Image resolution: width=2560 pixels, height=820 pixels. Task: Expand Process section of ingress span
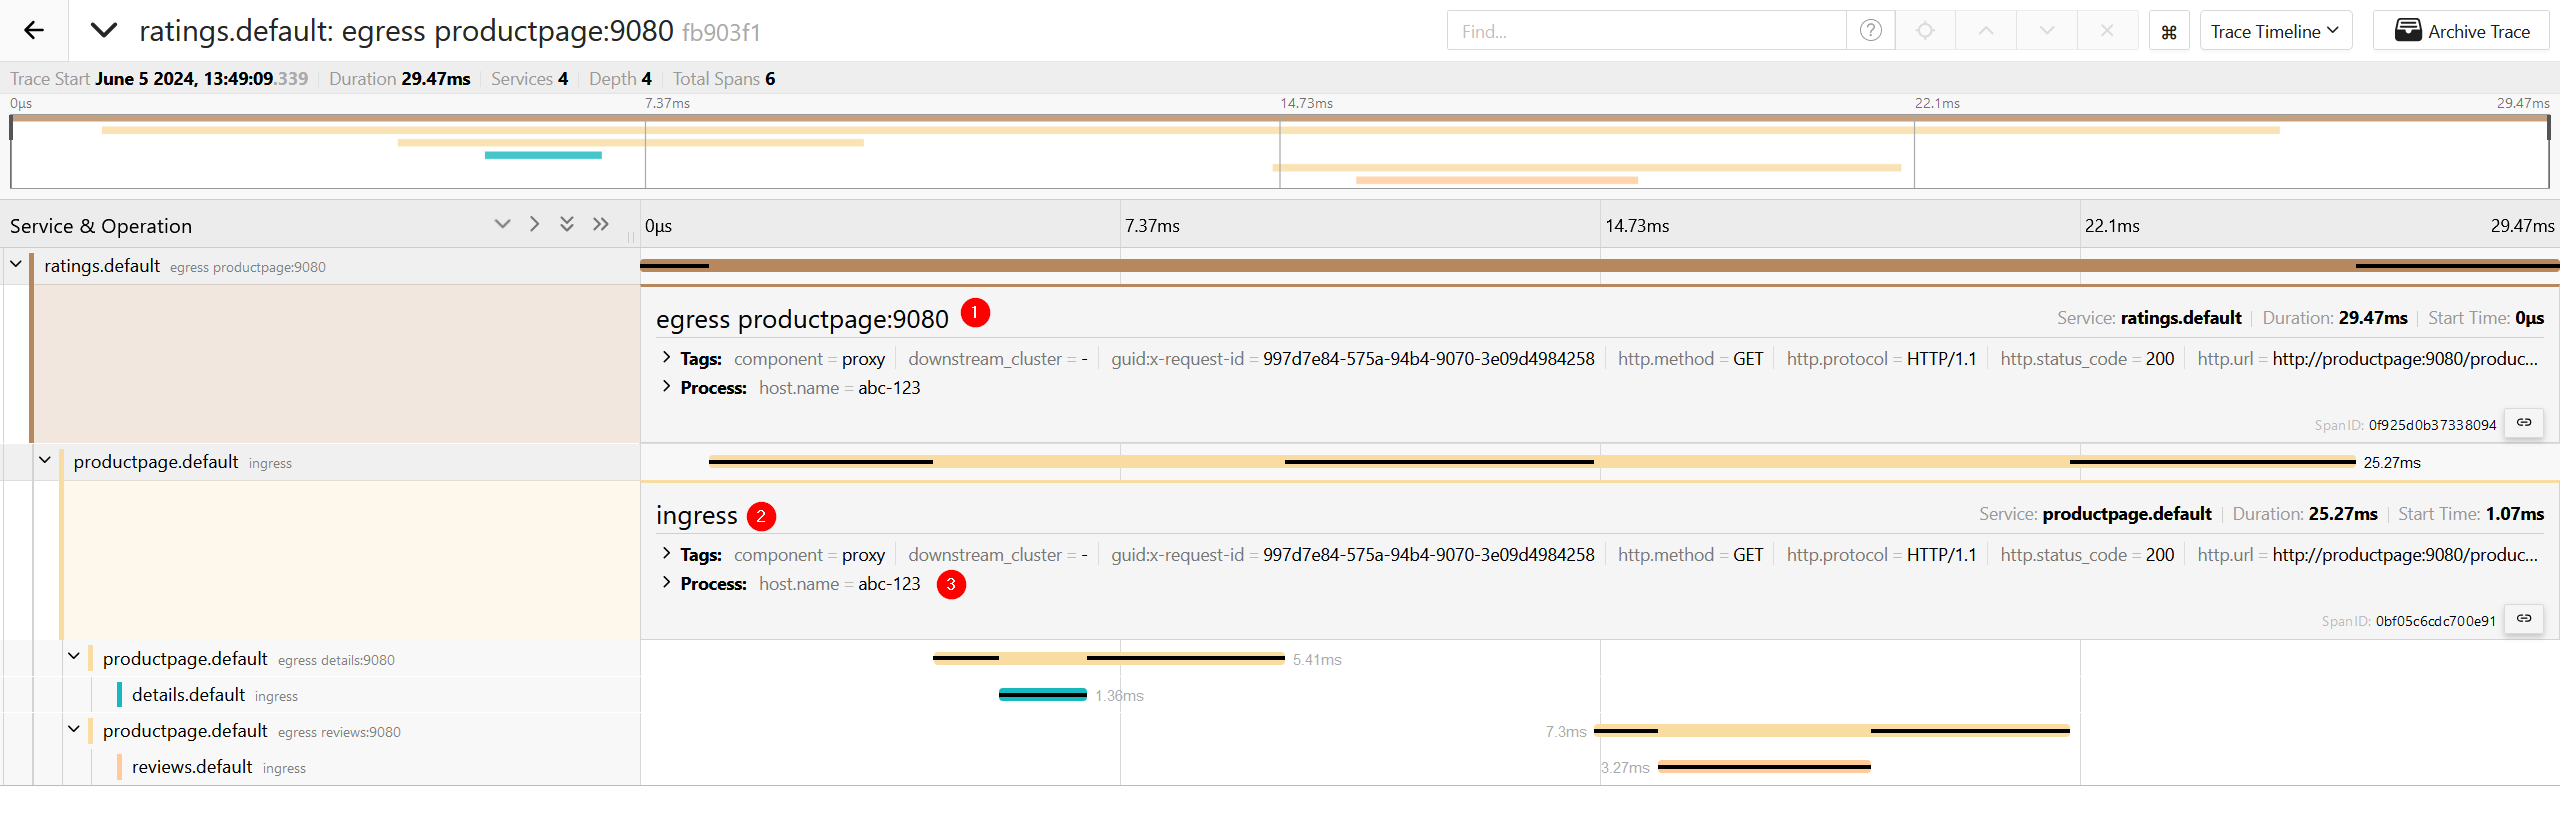pos(667,583)
